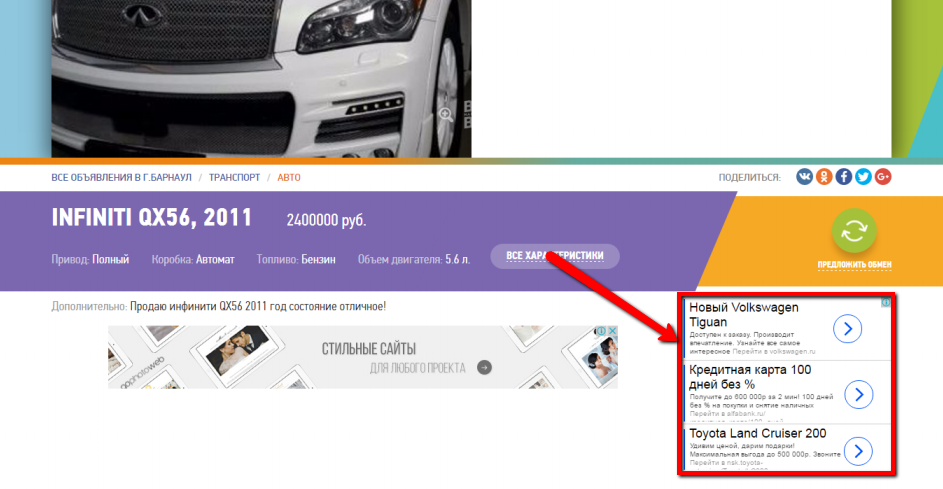Share listing on Google Plus icon
943x489 pixels.
tap(883, 176)
